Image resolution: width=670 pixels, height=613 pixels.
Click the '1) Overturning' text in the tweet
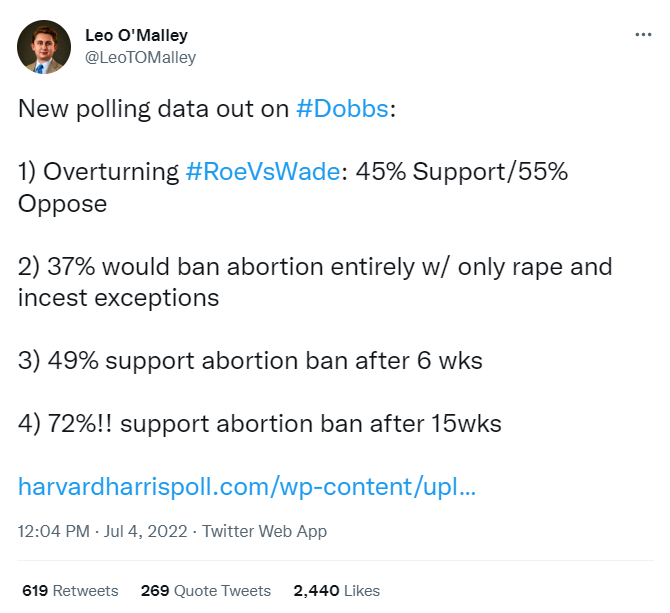click(x=98, y=171)
